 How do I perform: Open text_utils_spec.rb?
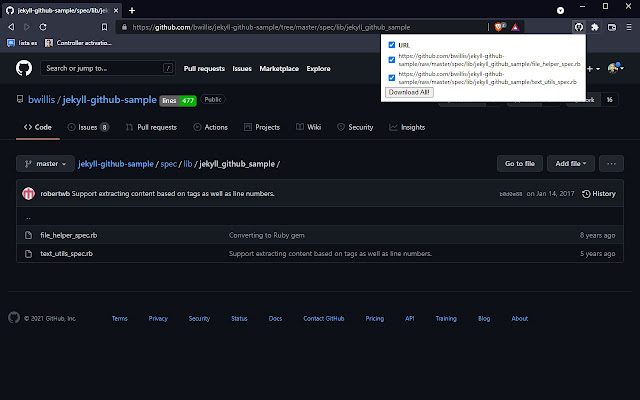[66, 253]
